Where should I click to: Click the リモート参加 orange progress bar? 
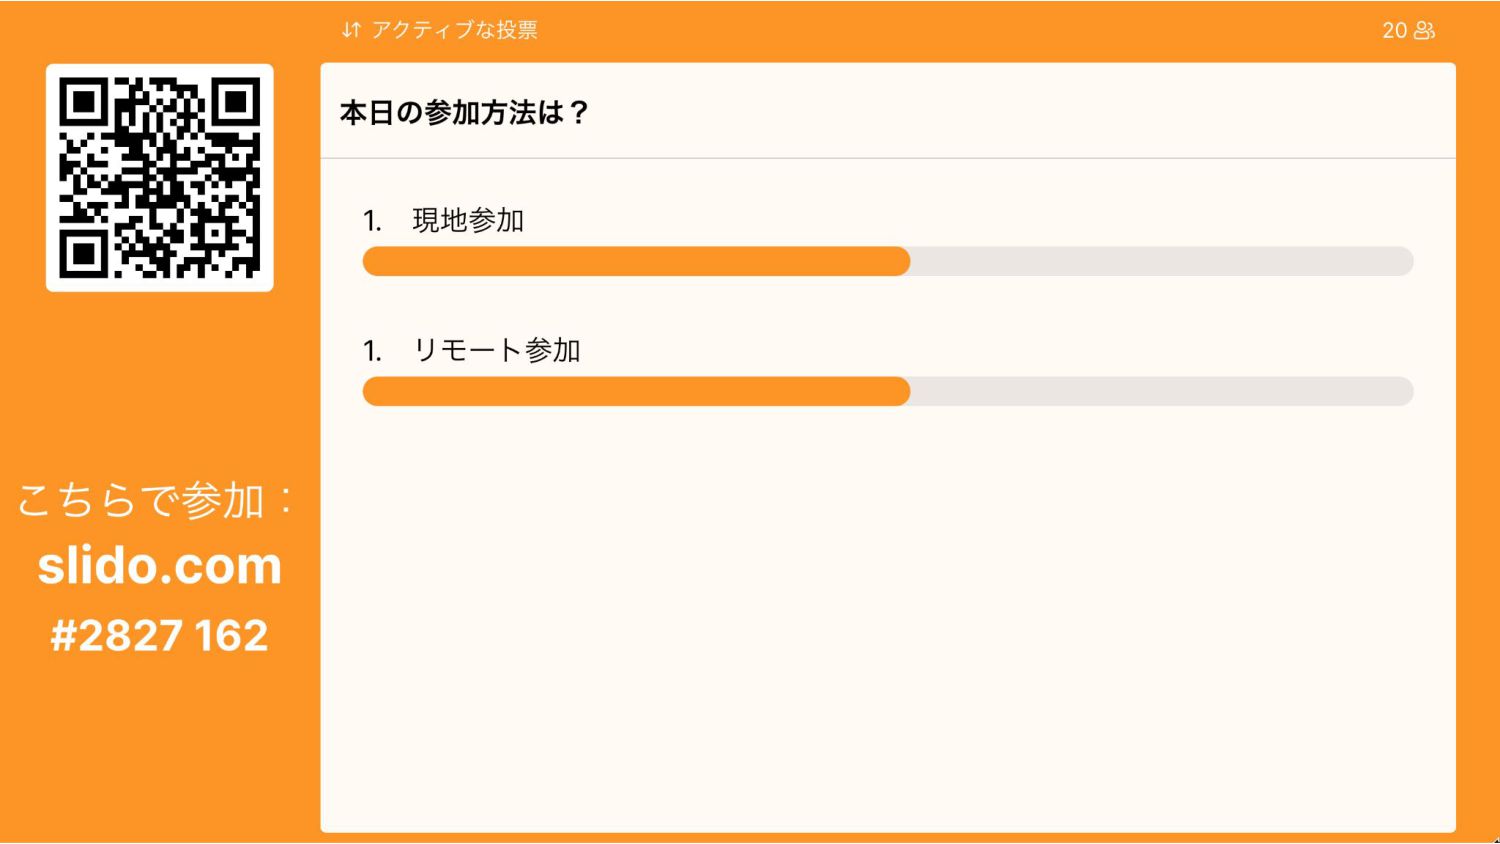coord(636,391)
